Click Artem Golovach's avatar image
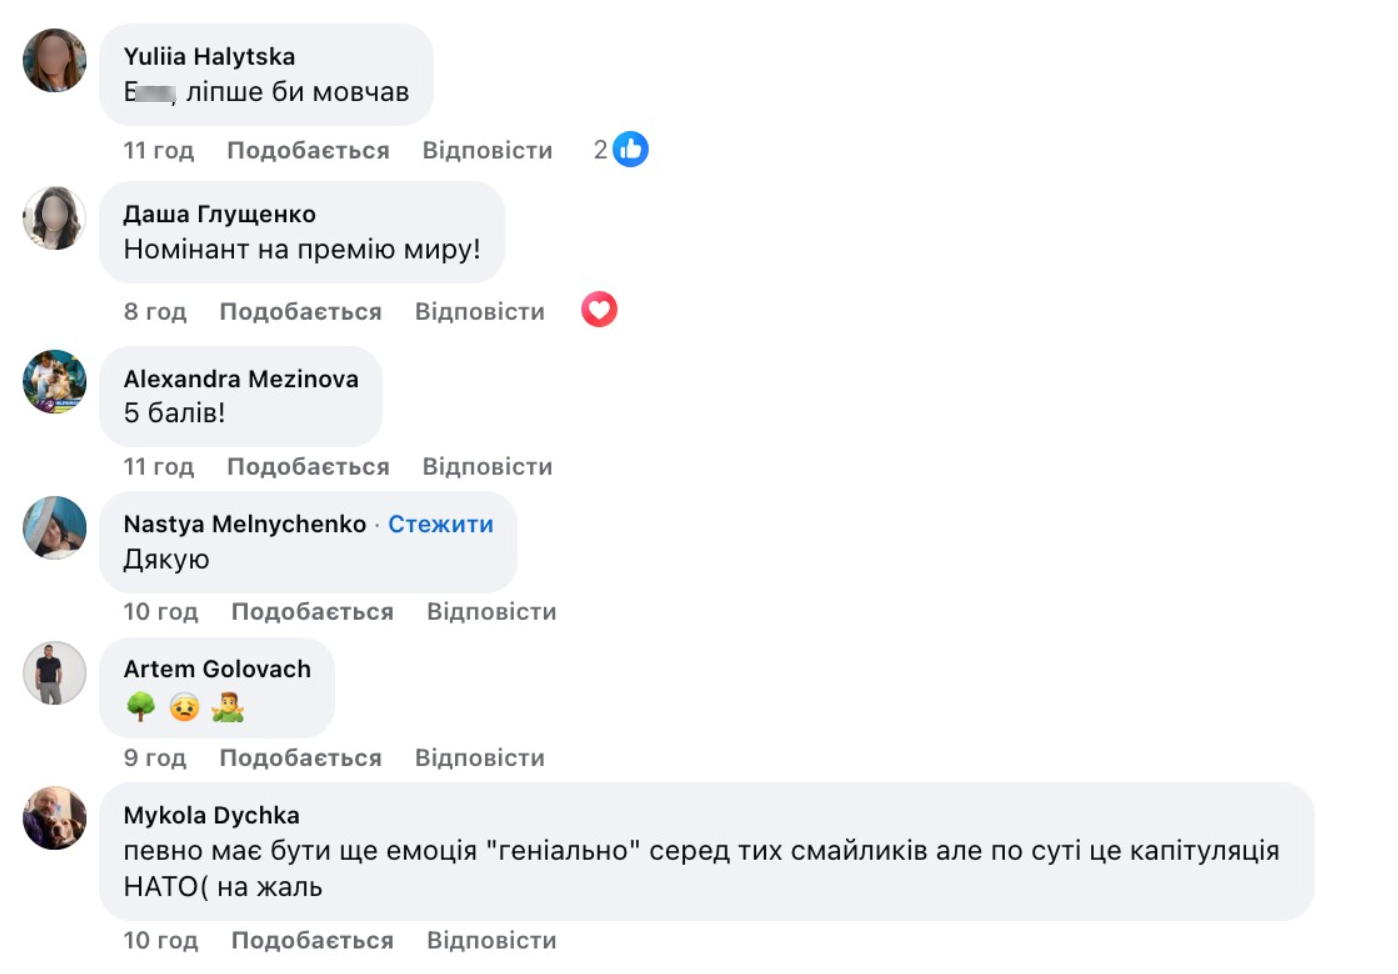This screenshot has width=1398, height=974. (x=55, y=673)
